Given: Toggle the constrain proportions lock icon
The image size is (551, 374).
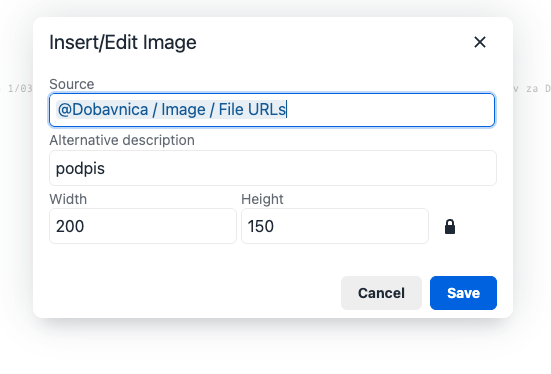Looking at the screenshot, I should [450, 227].
